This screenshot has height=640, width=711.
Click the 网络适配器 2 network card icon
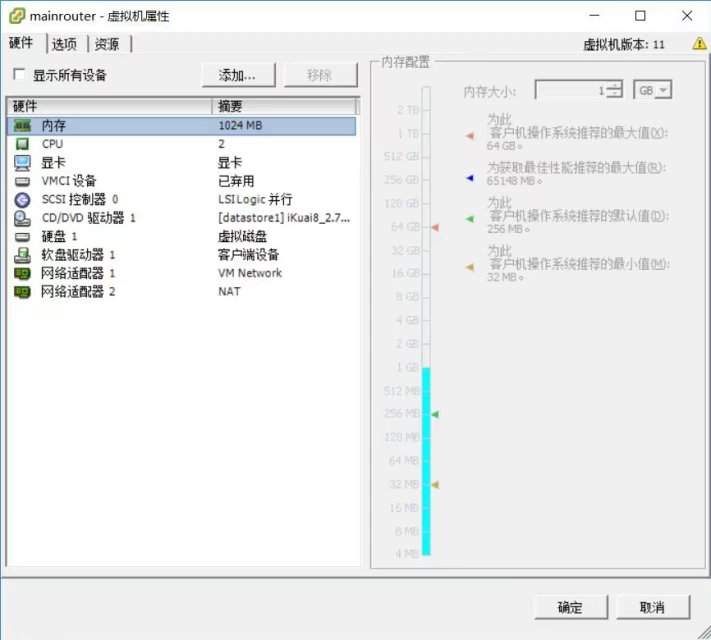click(22, 292)
